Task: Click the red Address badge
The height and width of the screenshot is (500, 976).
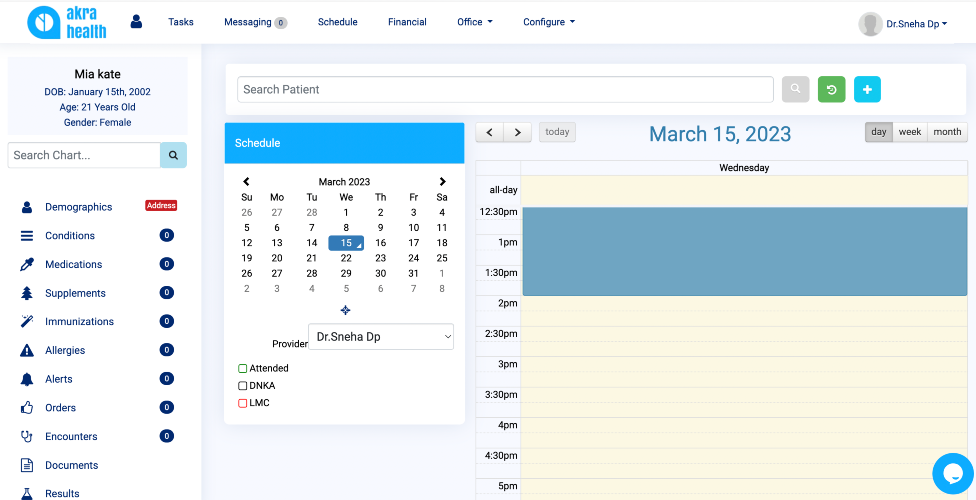Action: [161, 205]
